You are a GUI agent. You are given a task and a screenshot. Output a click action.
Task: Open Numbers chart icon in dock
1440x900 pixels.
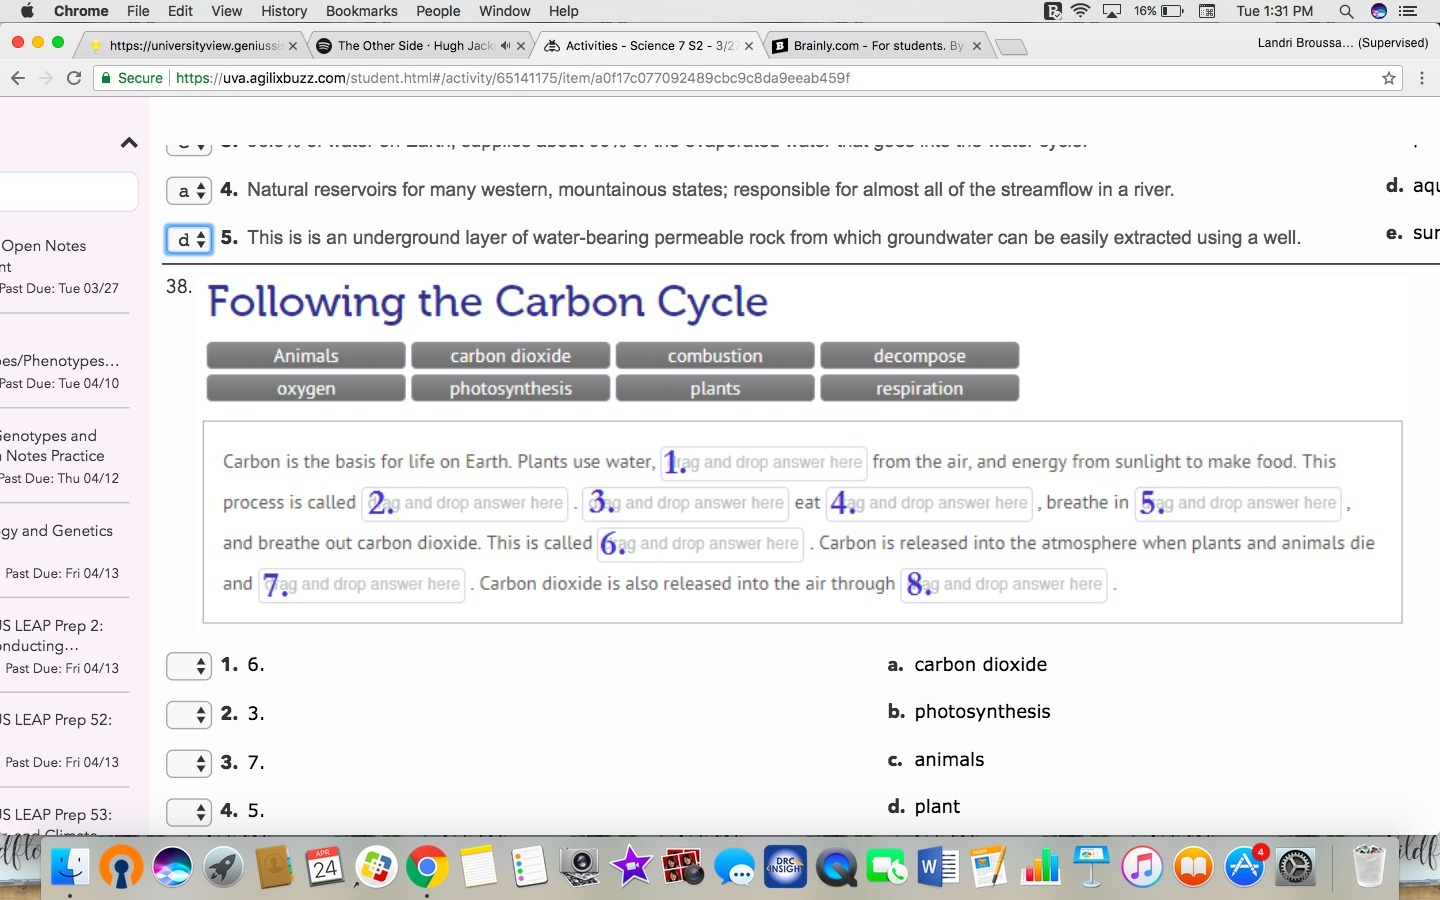coord(1040,866)
